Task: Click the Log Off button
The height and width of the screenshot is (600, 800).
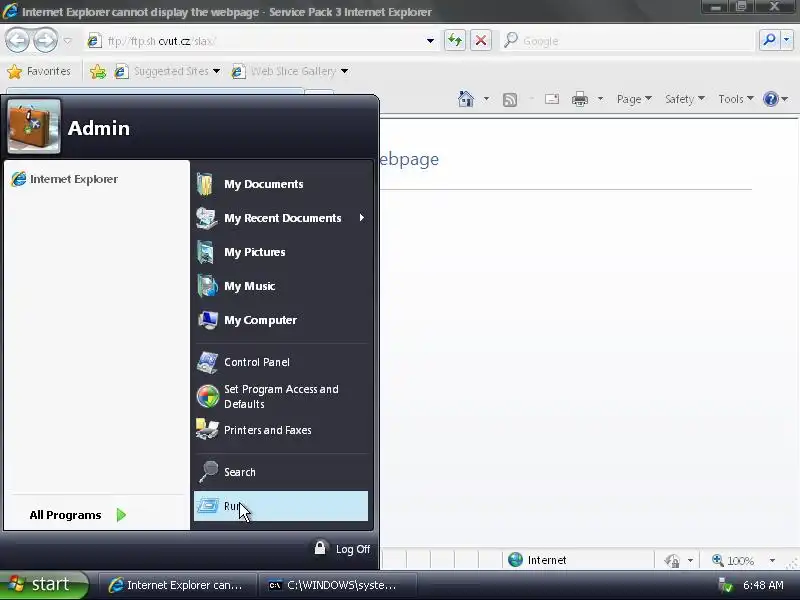Action: (x=342, y=549)
